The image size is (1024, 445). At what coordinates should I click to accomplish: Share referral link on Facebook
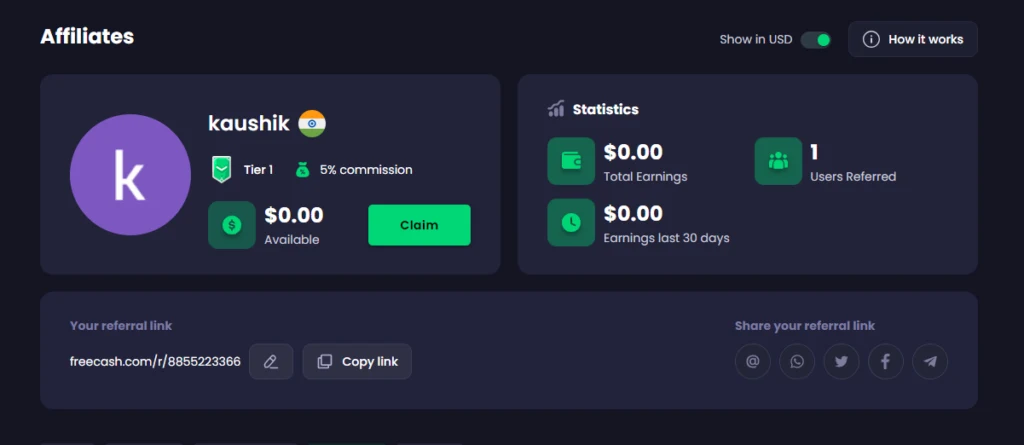(x=885, y=361)
